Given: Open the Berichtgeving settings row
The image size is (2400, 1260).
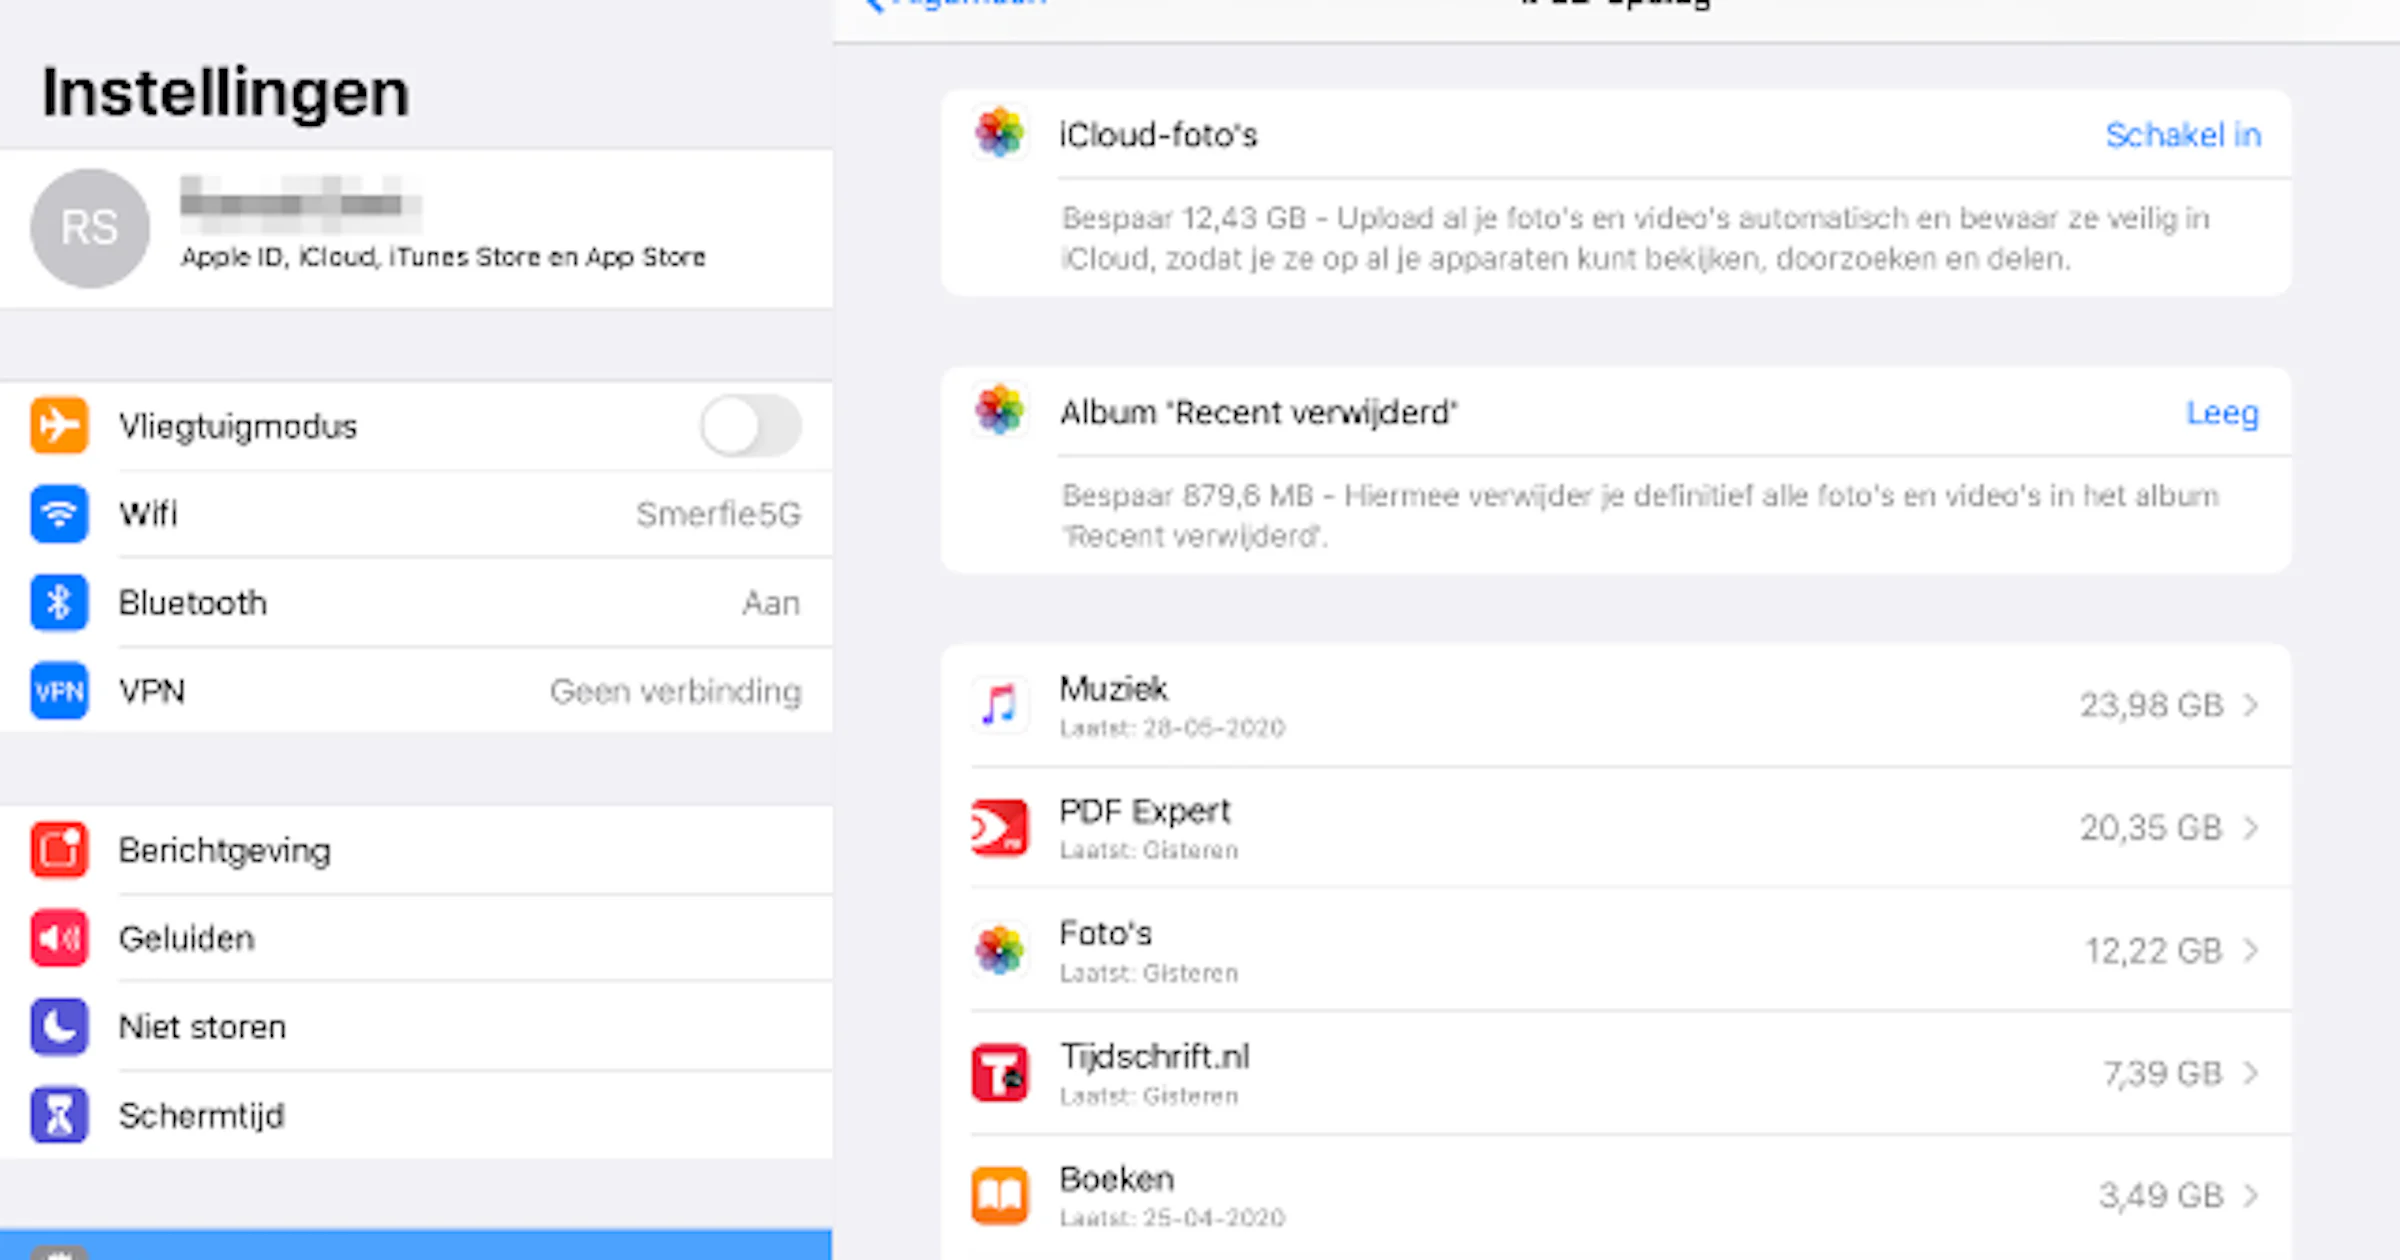Looking at the screenshot, I should click(416, 850).
